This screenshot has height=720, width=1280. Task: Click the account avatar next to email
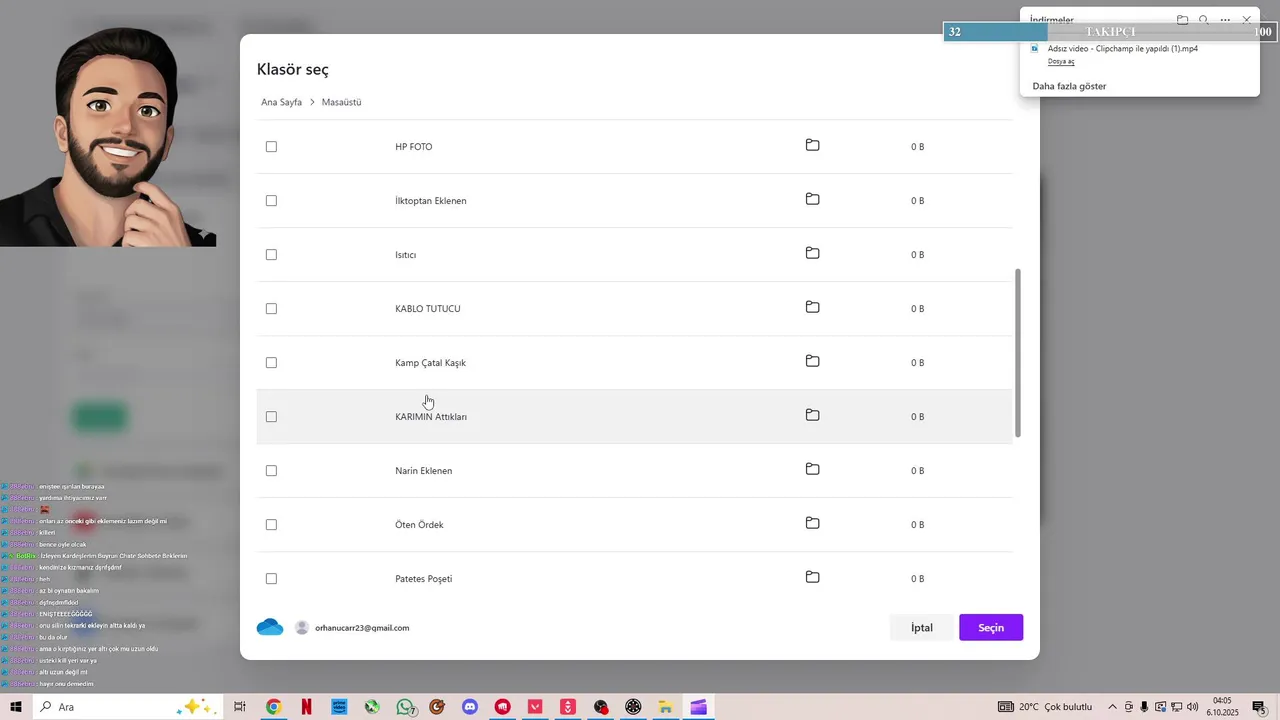point(302,627)
